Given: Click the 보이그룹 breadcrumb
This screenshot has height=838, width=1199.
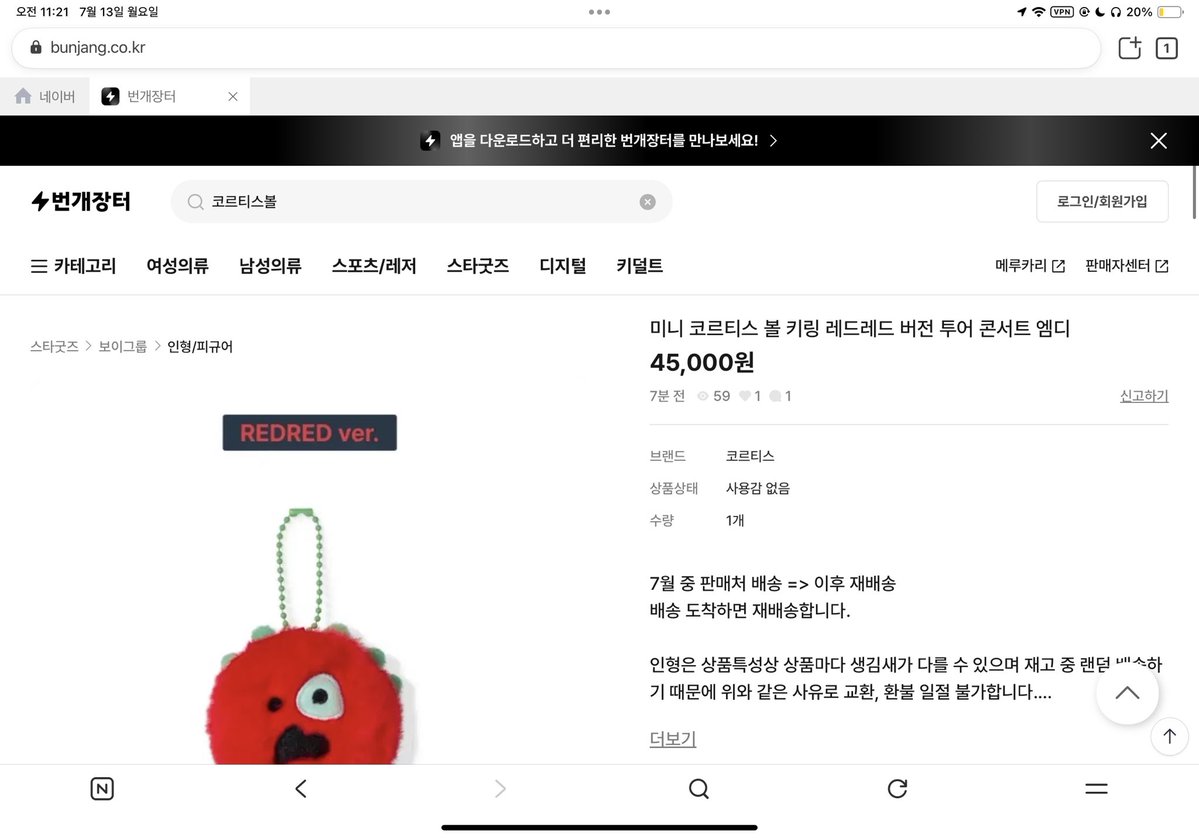Looking at the screenshot, I should click(122, 346).
